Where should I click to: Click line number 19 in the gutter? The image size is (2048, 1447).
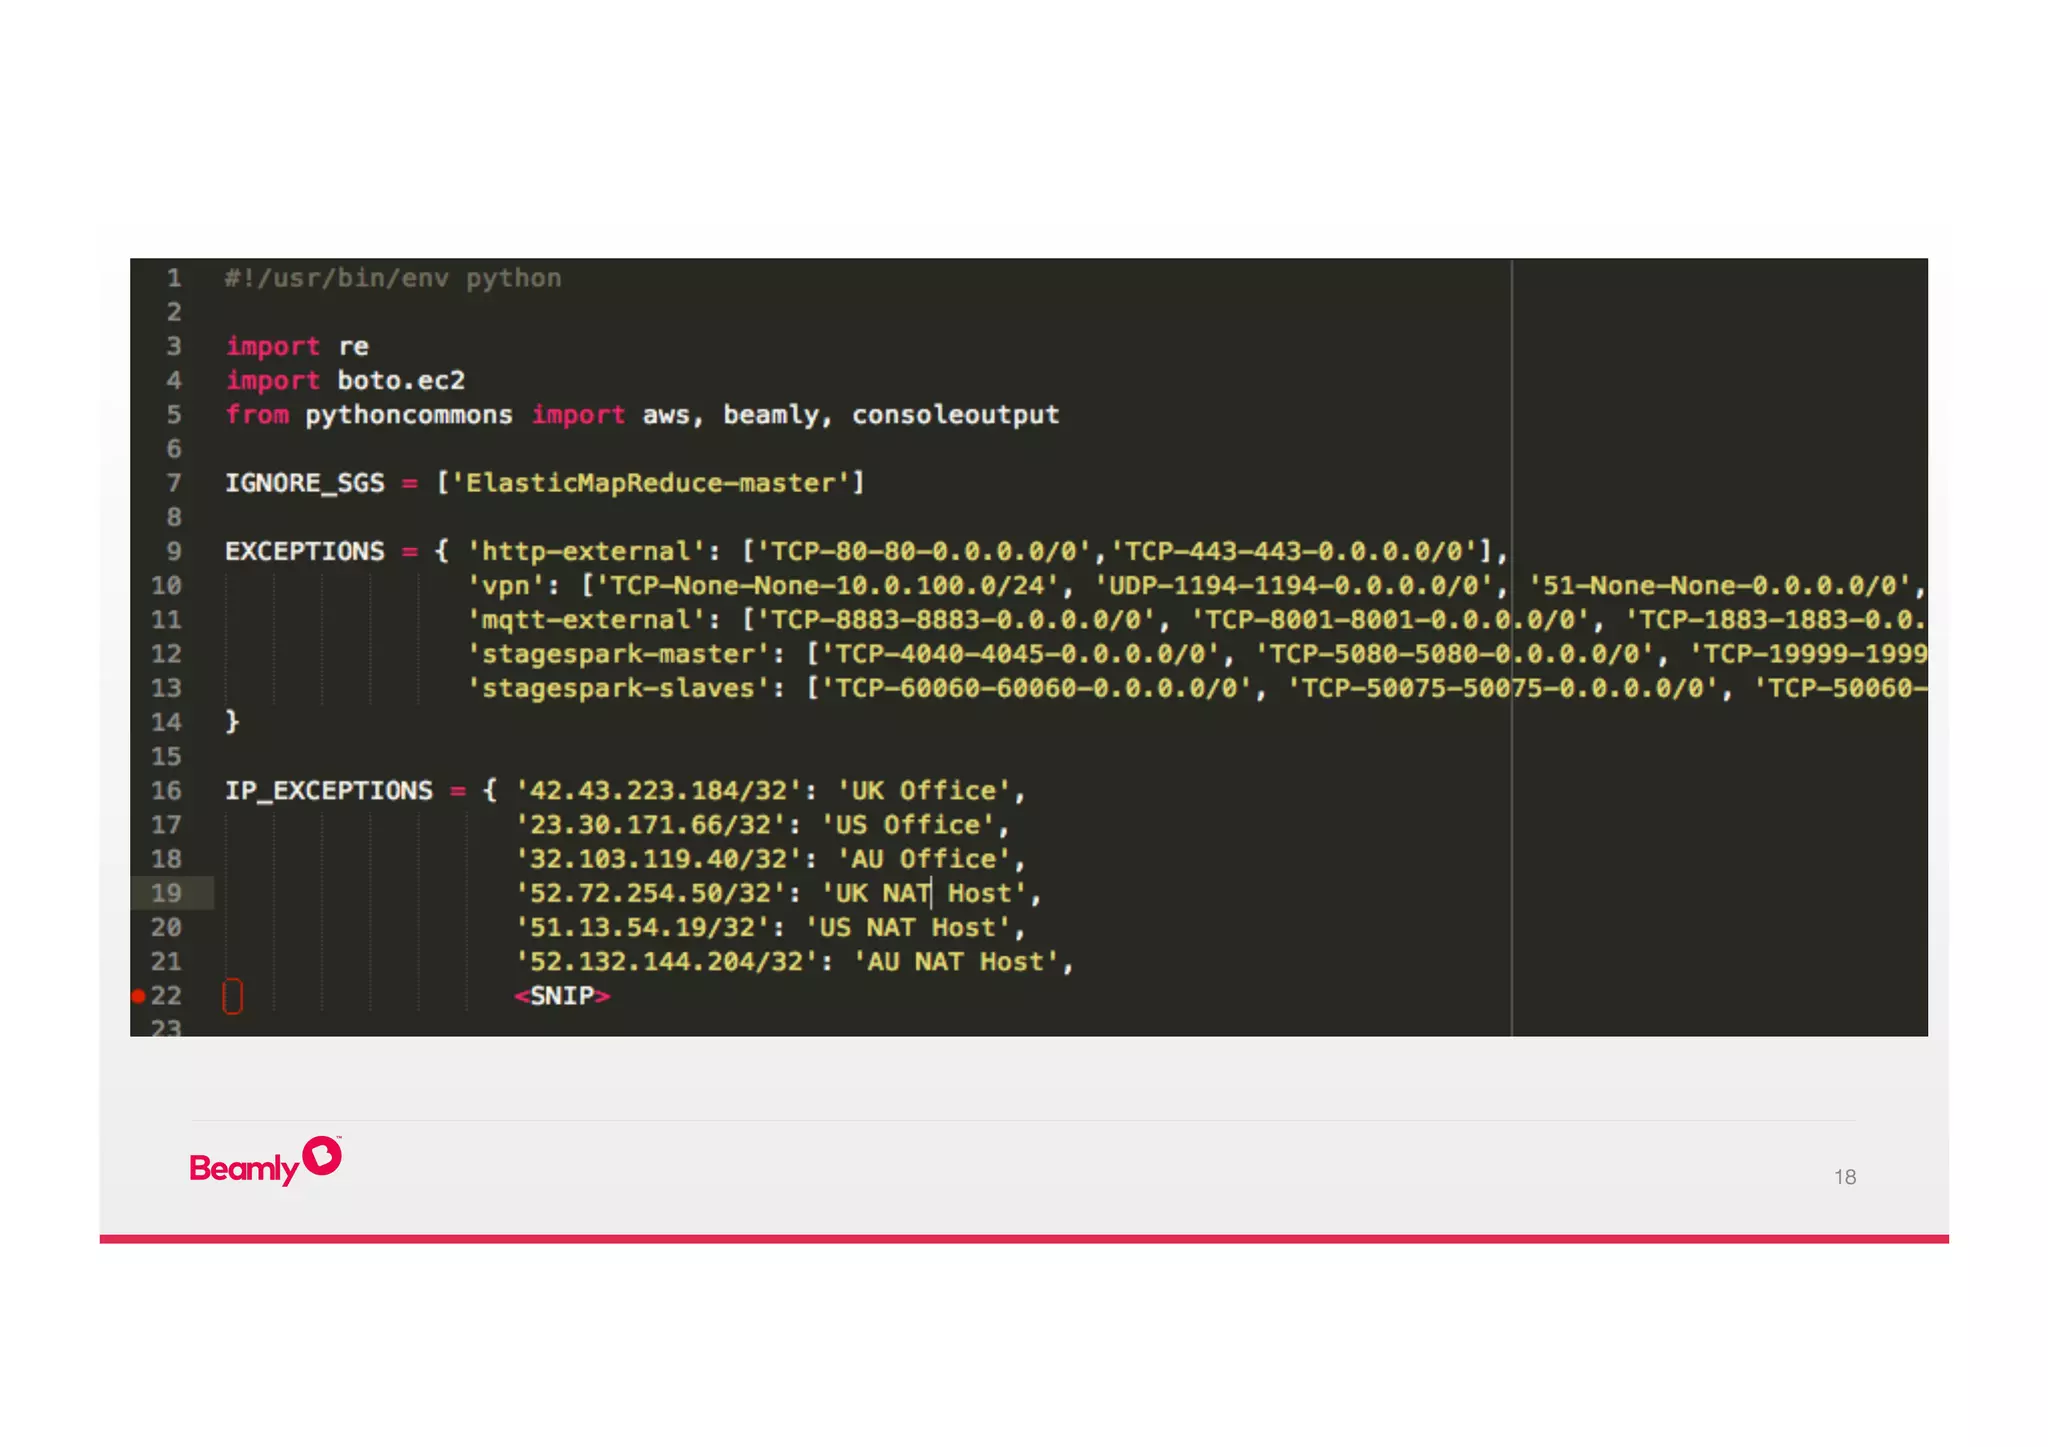[166, 893]
